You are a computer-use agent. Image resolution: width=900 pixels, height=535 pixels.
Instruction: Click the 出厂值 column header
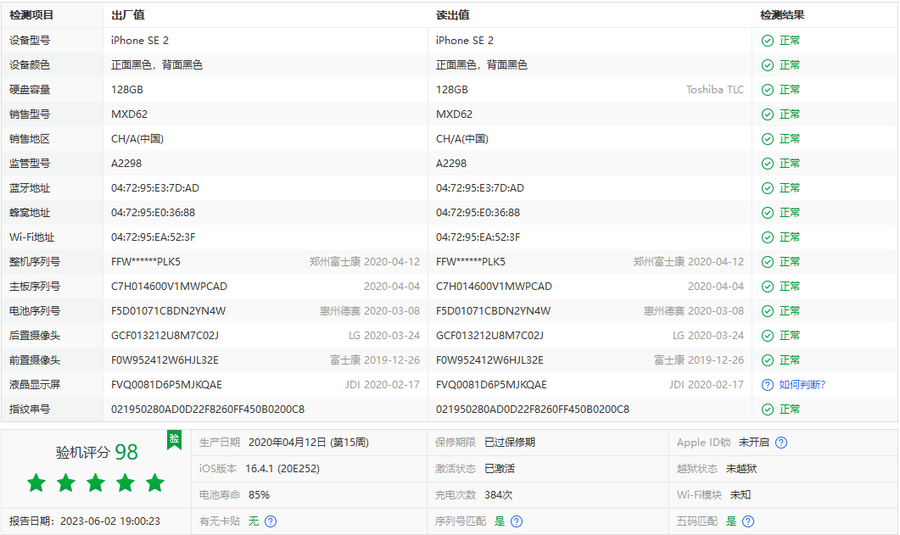click(x=127, y=15)
